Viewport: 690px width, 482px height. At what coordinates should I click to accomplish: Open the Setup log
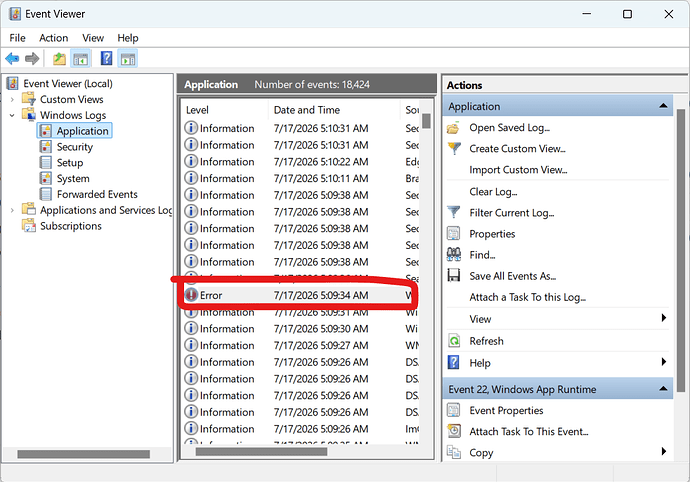[70, 163]
